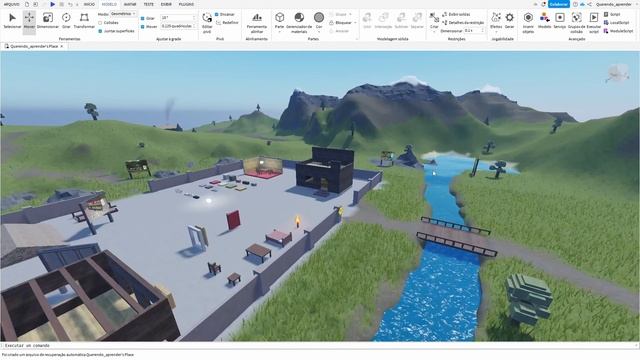Screen dimensions: 640x360
Task: Expand the Criar restriction dropdown arrow
Action: (x=434, y=32)
